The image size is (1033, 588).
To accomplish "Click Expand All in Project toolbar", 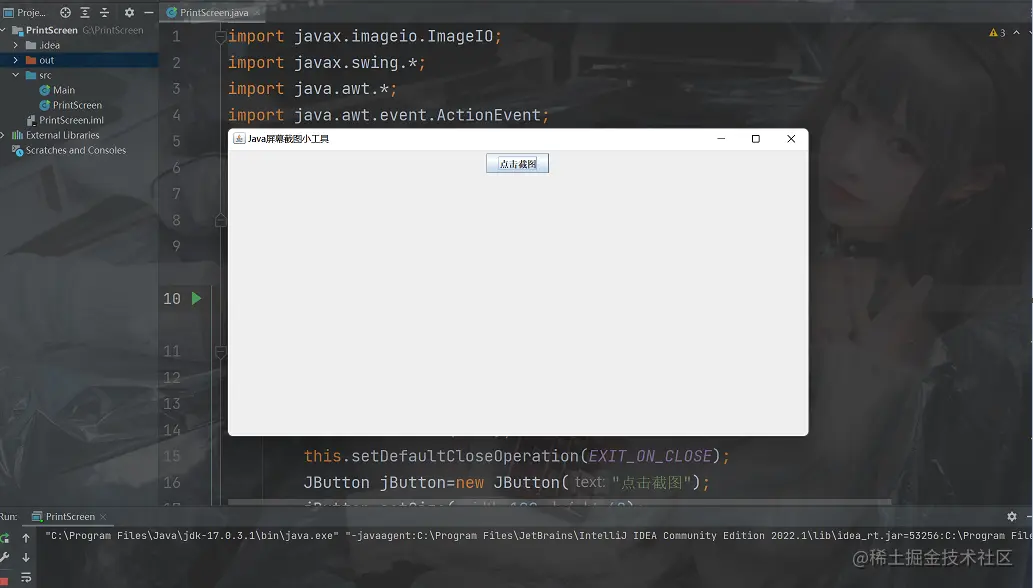I will [x=85, y=13].
